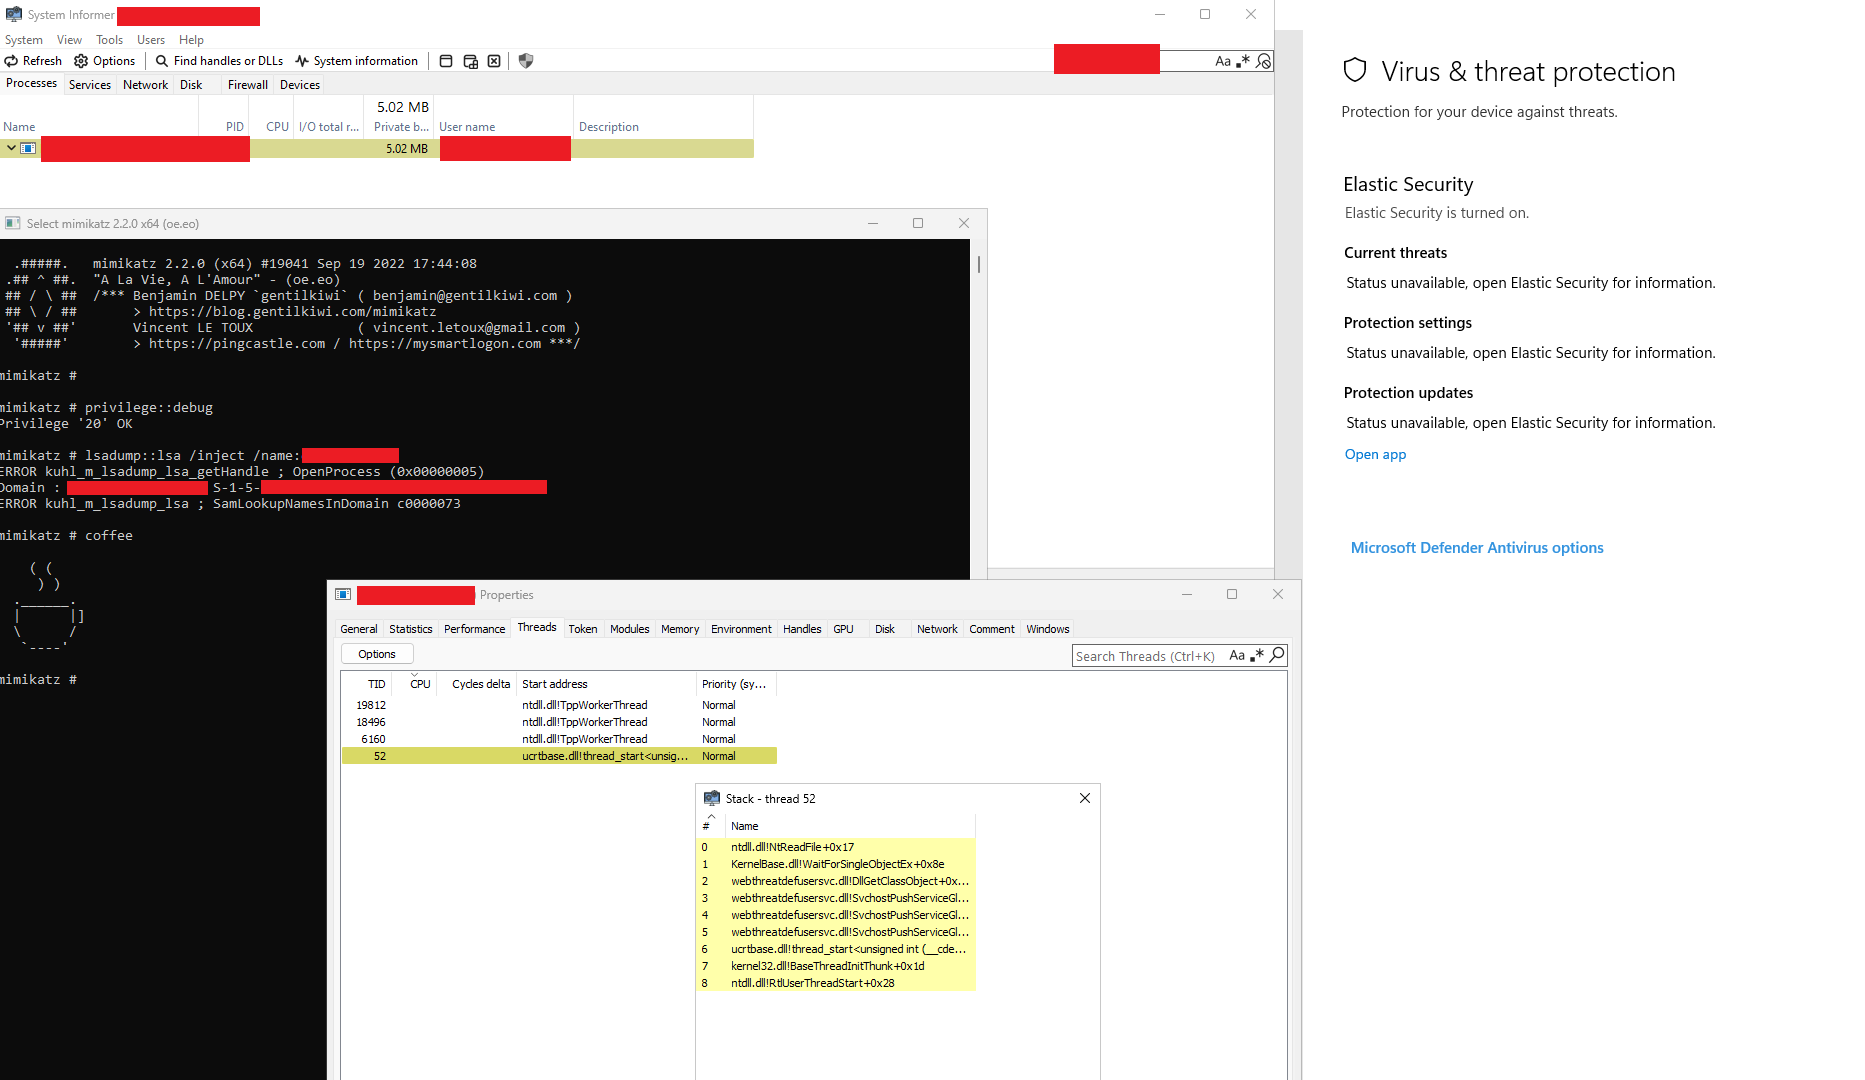Toggle case-sensitive option in Search Threads box
The height and width of the screenshot is (1080, 1865).
[x=1237, y=655]
